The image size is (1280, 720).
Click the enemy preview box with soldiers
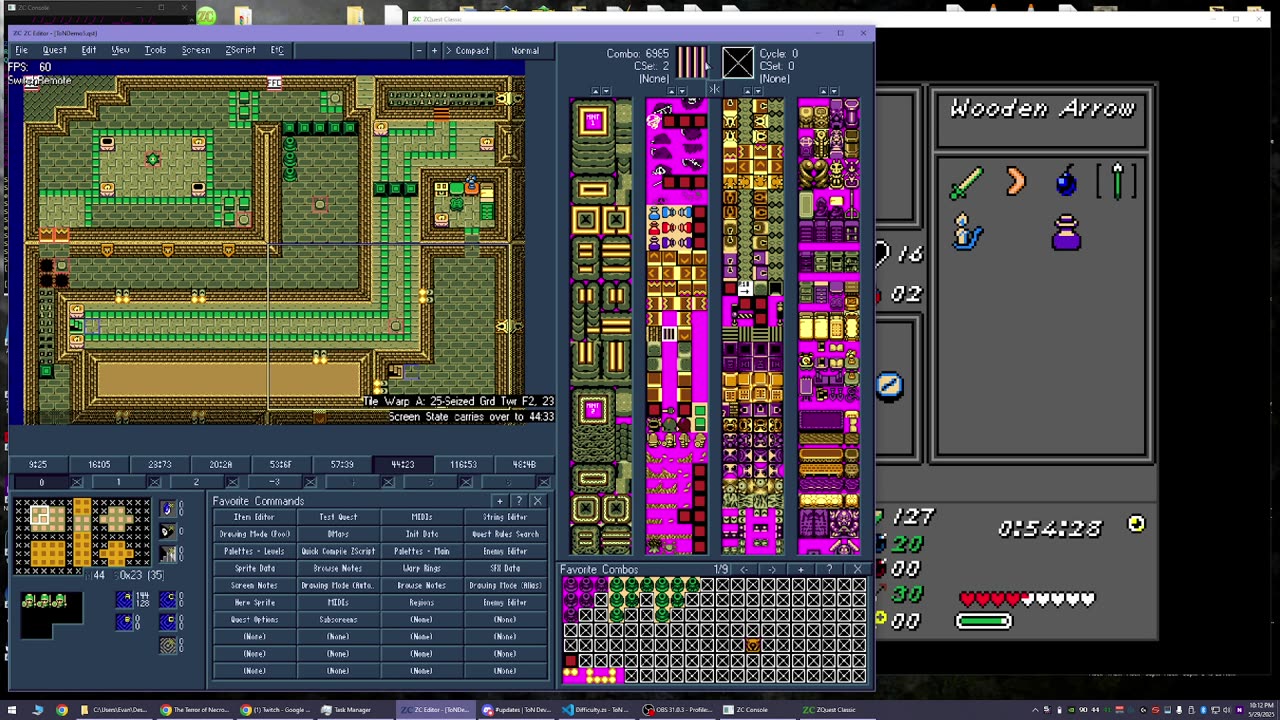pyautogui.click(x=50, y=615)
